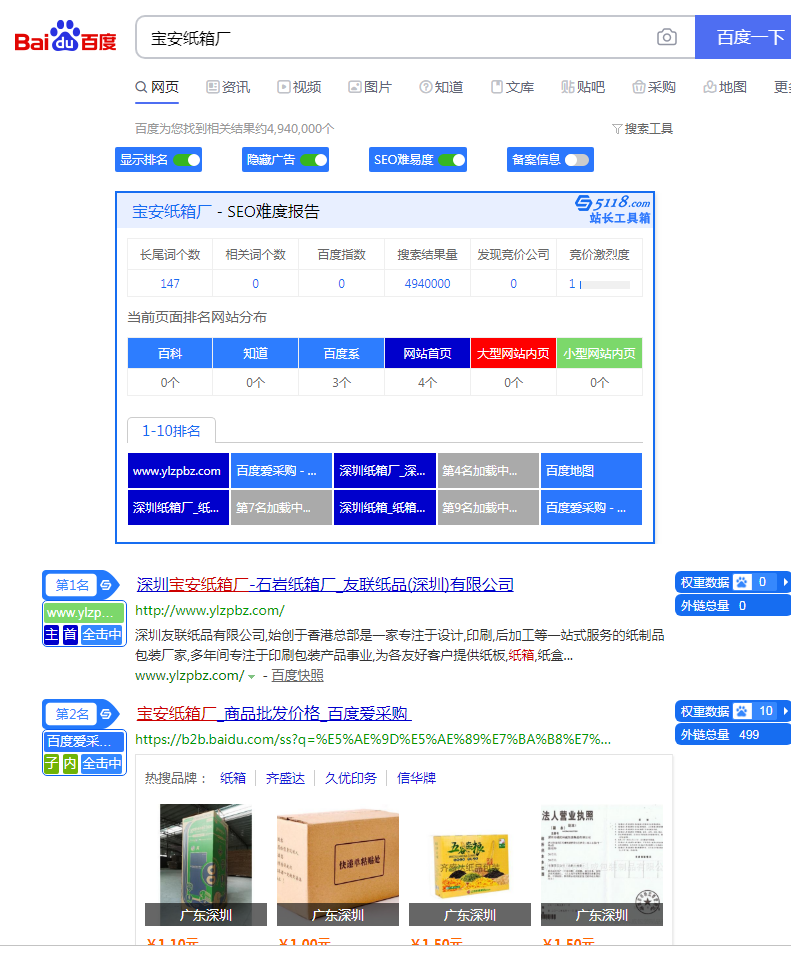Open the 知道 tab

coord(441,87)
